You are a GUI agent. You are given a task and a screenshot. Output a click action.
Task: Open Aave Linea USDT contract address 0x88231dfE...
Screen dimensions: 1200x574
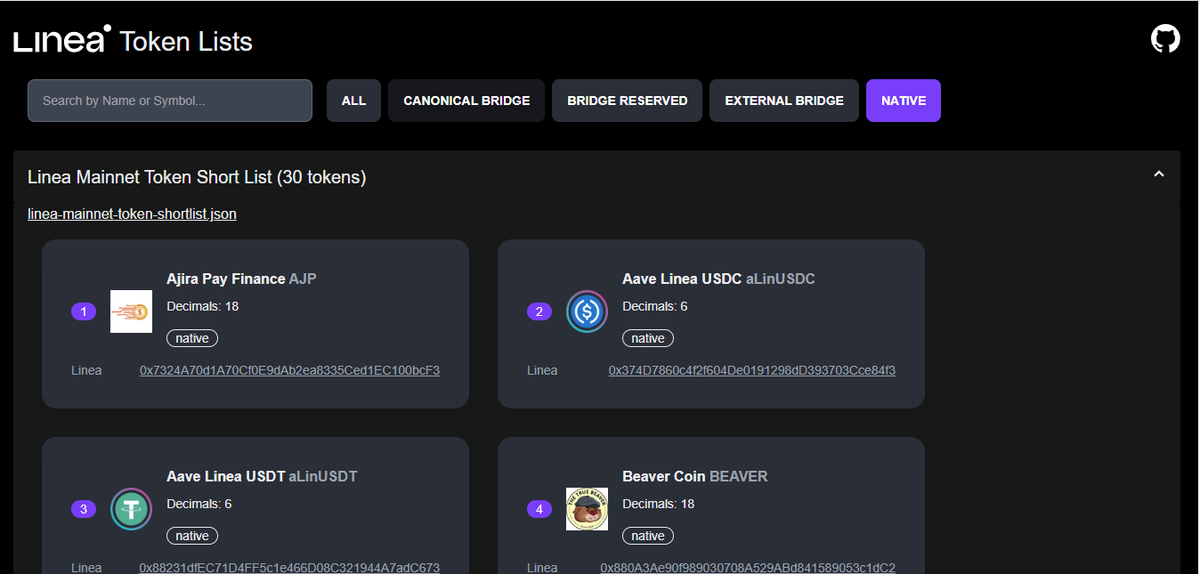point(290,567)
